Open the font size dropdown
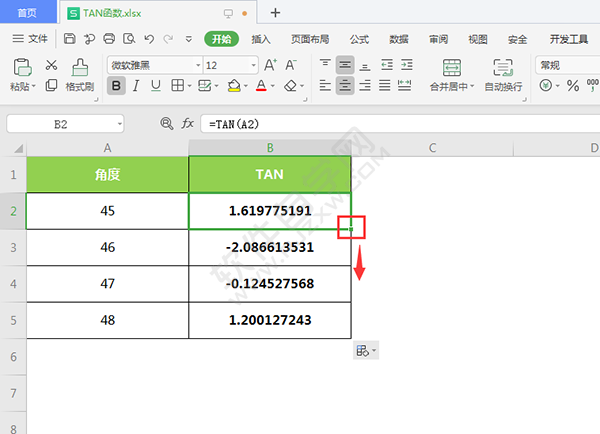 click(253, 65)
